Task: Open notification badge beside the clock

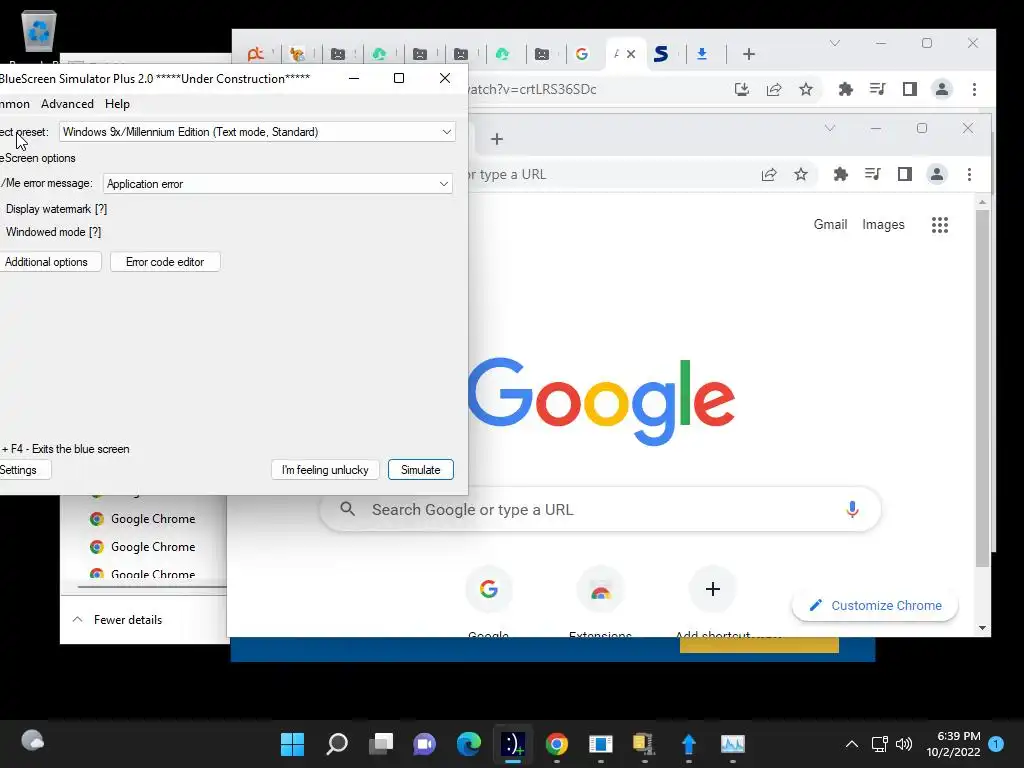Action: pyautogui.click(x=996, y=744)
